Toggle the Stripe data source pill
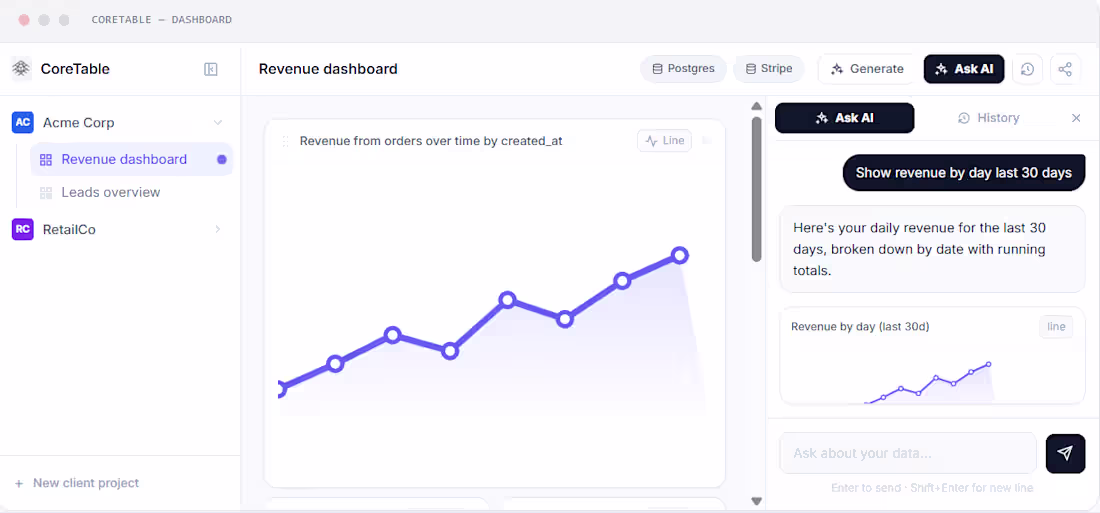Image resolution: width=1100 pixels, height=513 pixels. point(768,69)
